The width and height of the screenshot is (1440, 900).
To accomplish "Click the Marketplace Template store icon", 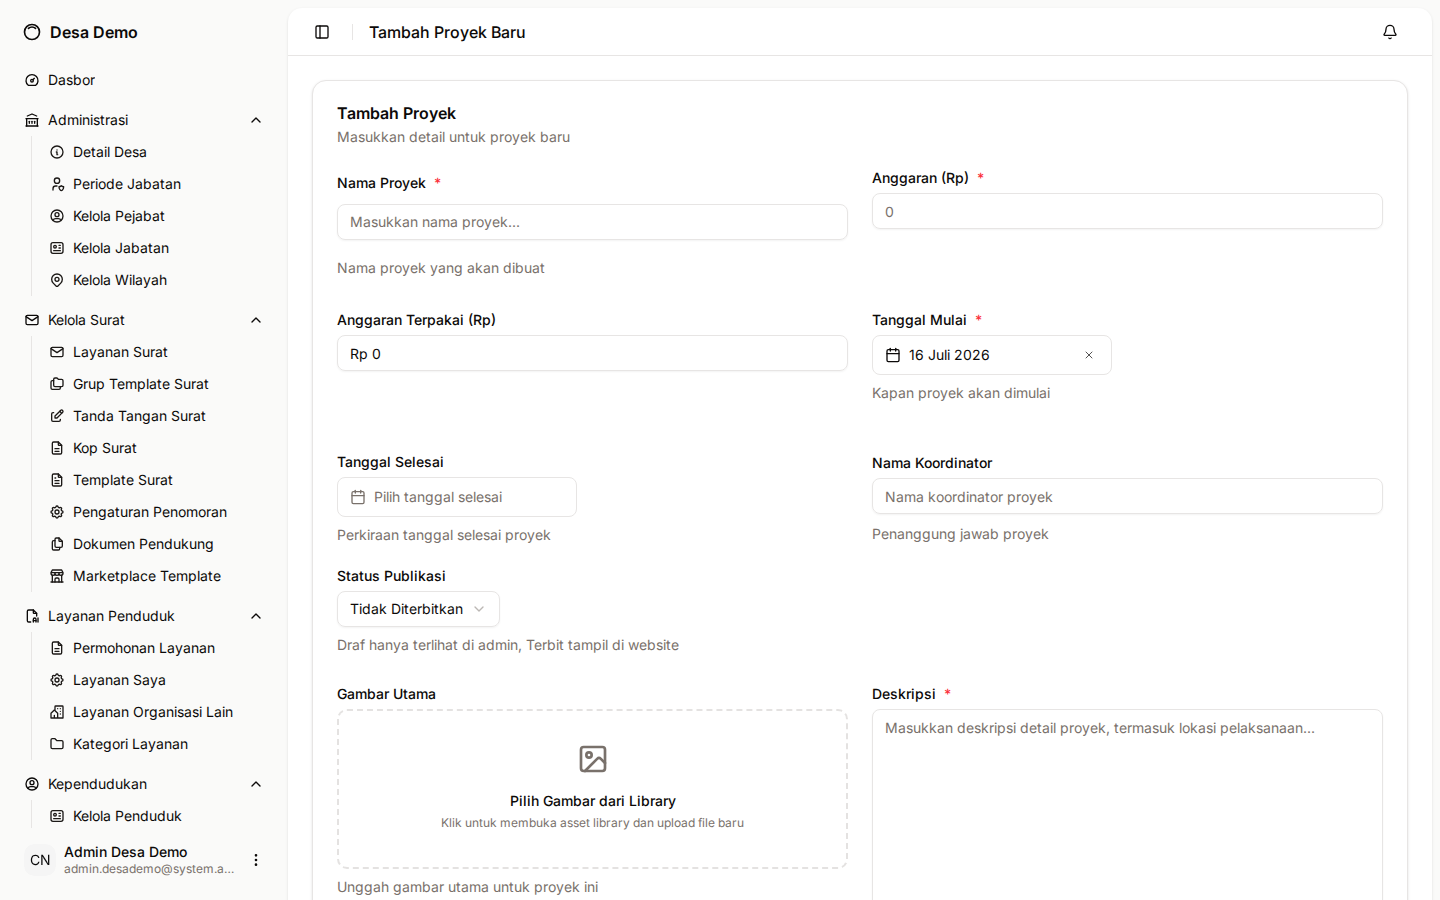I will [x=57, y=576].
